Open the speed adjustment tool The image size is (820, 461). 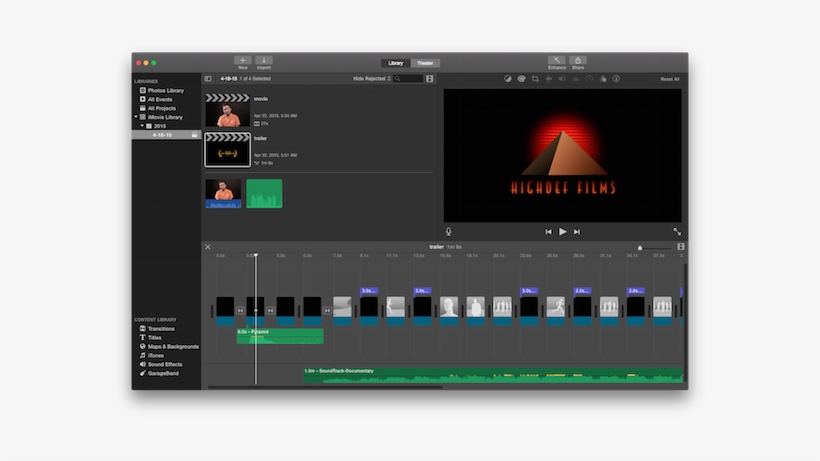pos(589,79)
